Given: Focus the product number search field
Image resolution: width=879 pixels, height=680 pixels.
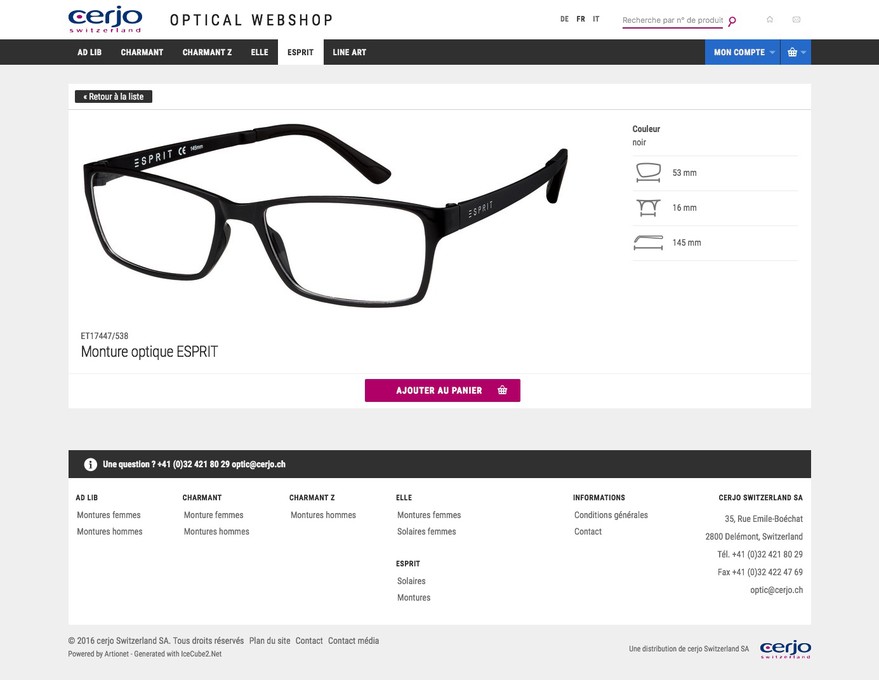Looking at the screenshot, I should click(x=672, y=20).
